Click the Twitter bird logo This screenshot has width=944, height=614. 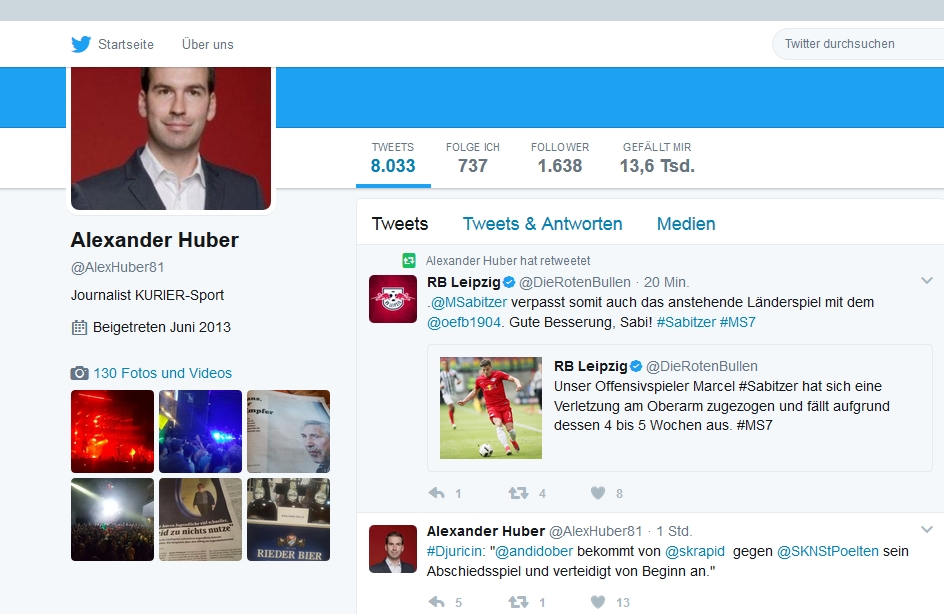(81, 44)
